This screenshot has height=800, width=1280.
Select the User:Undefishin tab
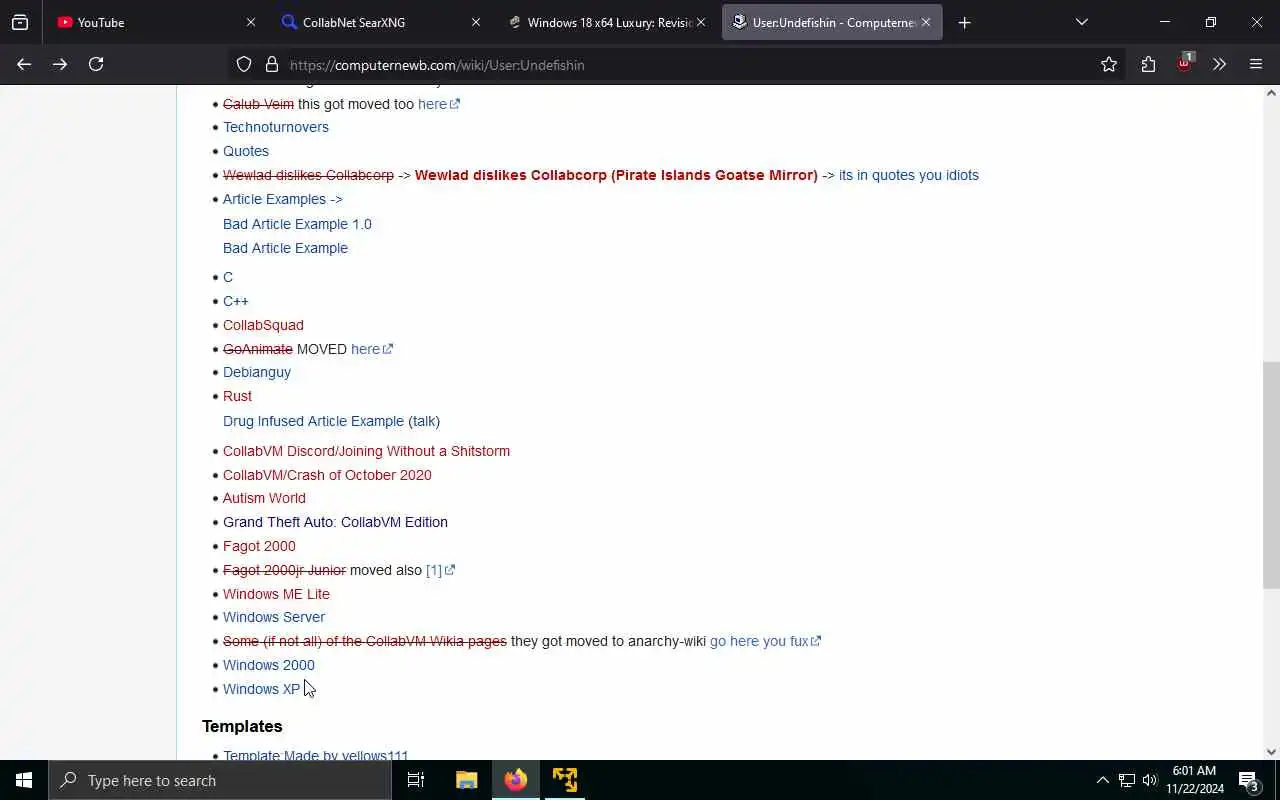point(832,22)
